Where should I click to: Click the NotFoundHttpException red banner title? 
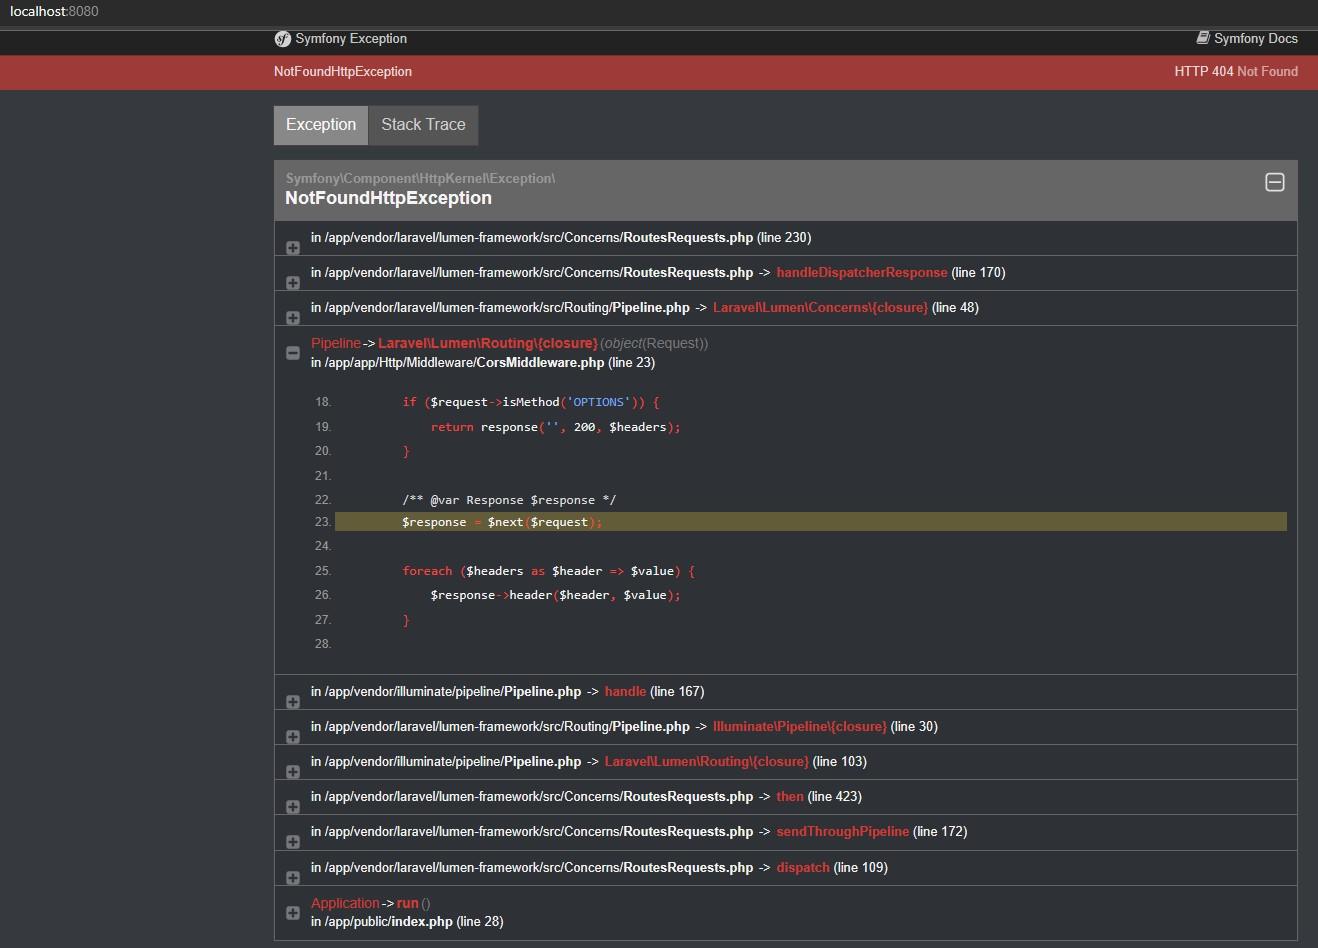point(343,71)
